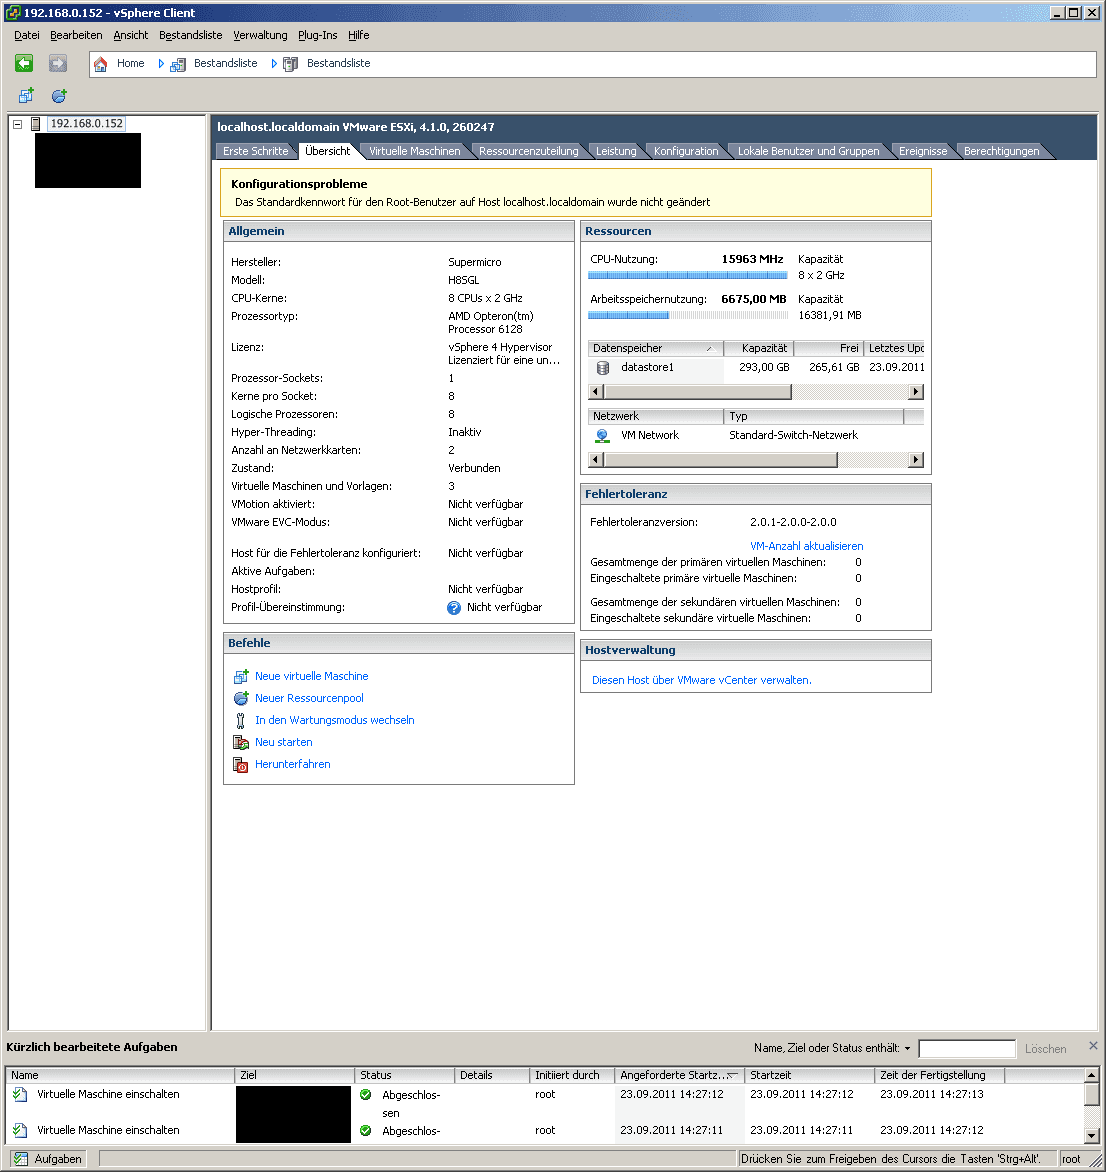Image resolution: width=1106 pixels, height=1172 pixels.
Task: Open Home via the house icon
Action: click(101, 64)
